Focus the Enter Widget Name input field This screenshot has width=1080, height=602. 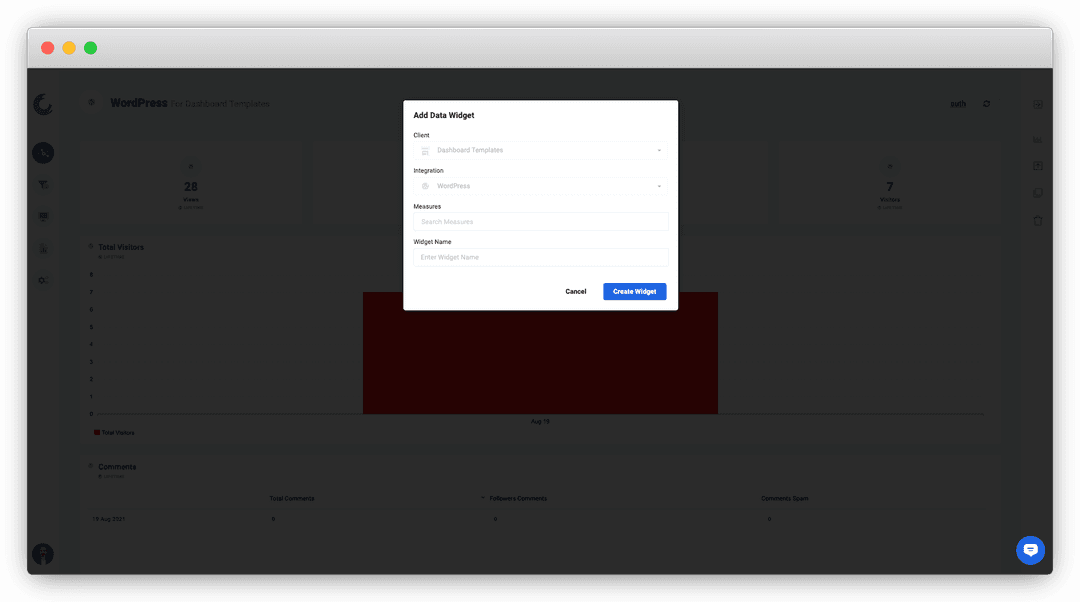tap(540, 257)
